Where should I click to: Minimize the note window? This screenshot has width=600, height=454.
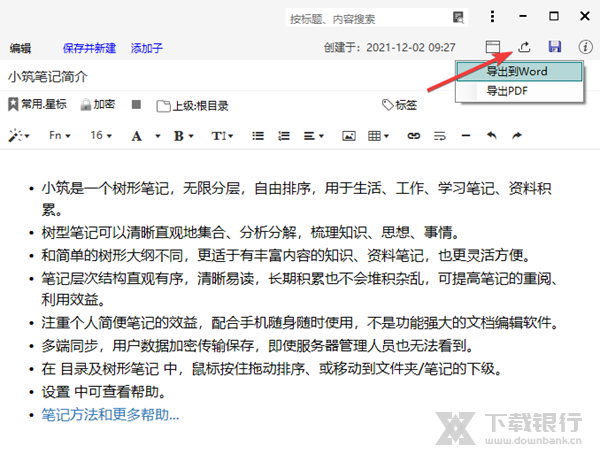[x=523, y=16]
